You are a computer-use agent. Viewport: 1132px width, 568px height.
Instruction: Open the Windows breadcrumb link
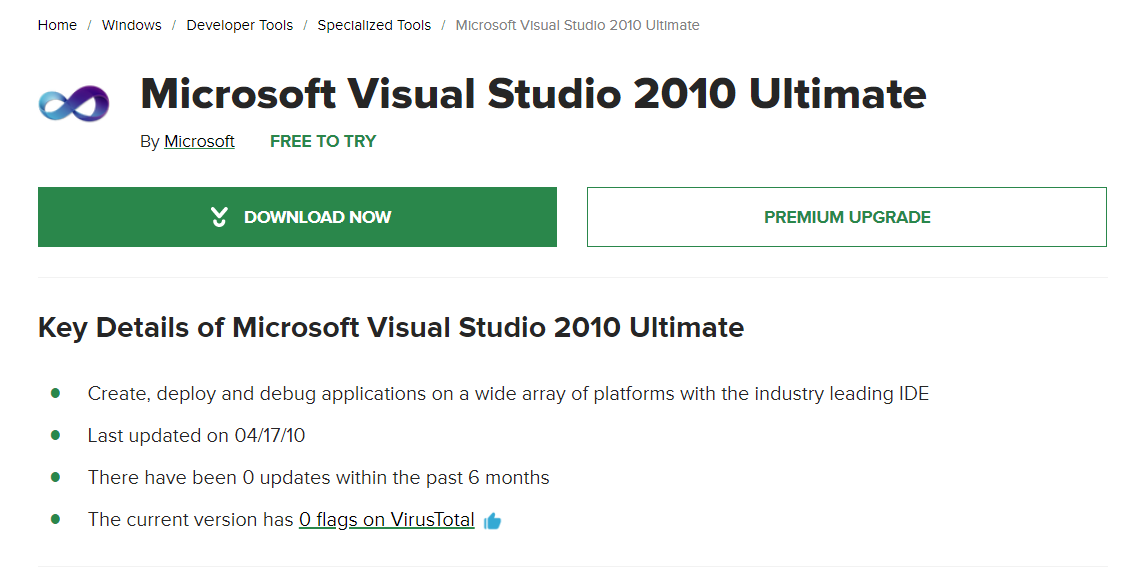click(x=131, y=25)
